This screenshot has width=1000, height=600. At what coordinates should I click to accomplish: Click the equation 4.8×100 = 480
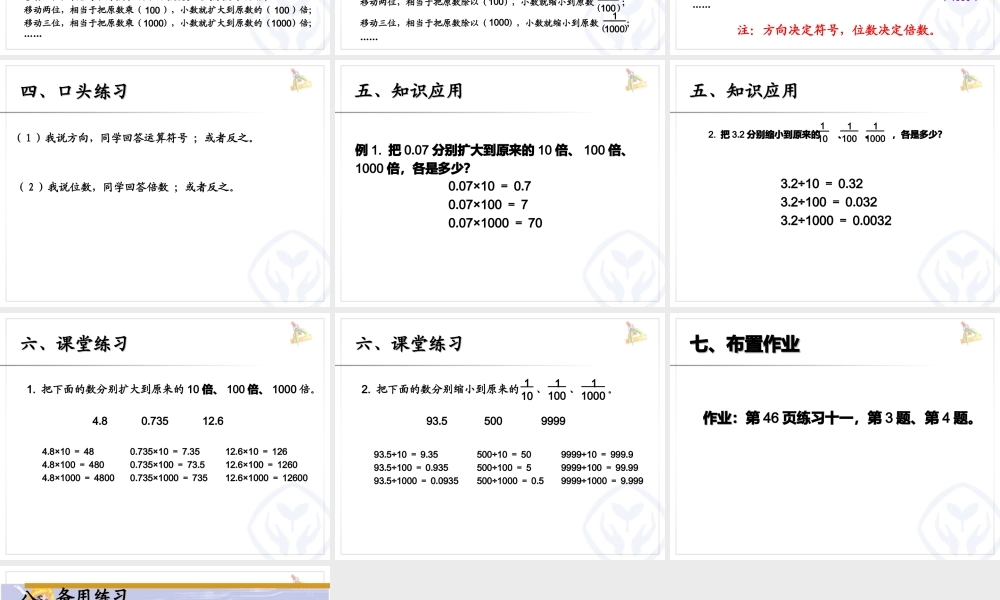tap(73, 465)
